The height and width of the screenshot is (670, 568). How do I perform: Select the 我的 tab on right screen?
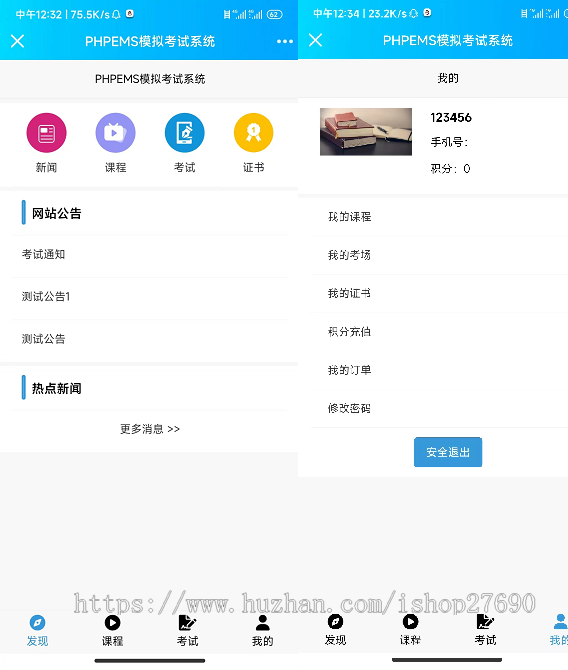coord(559,630)
